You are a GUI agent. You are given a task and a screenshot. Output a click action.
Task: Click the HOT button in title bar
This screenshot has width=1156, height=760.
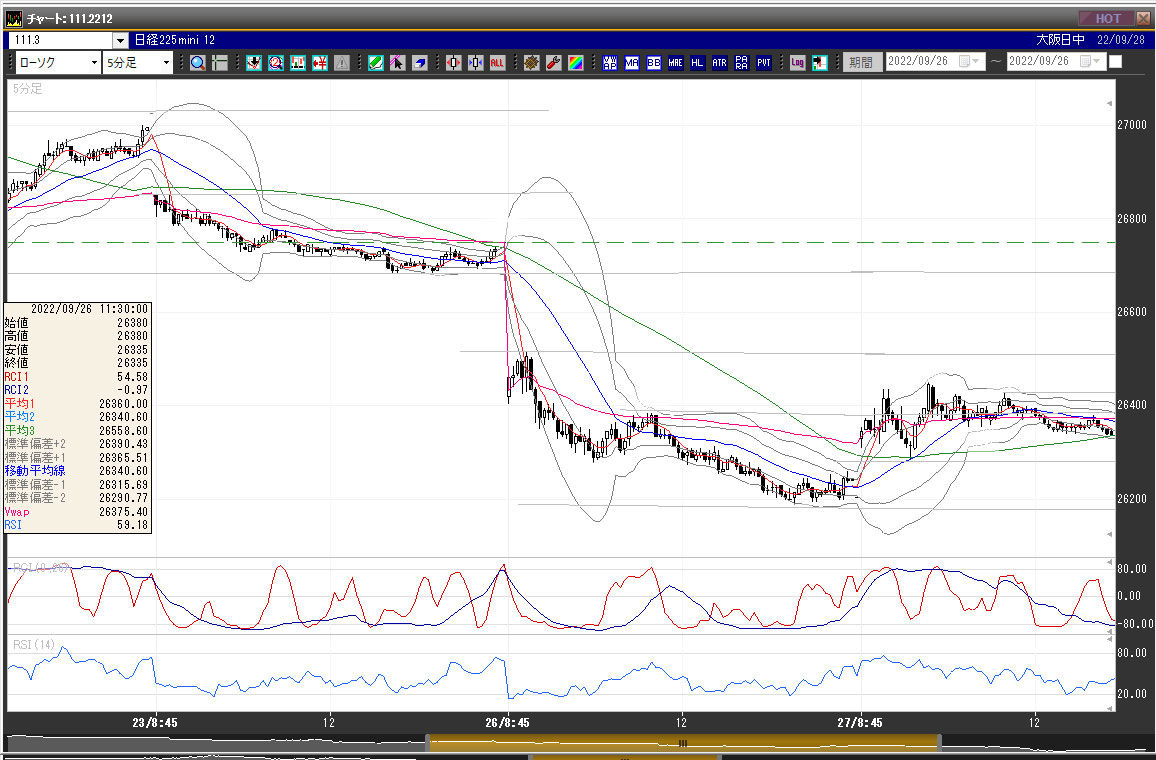pos(1107,18)
